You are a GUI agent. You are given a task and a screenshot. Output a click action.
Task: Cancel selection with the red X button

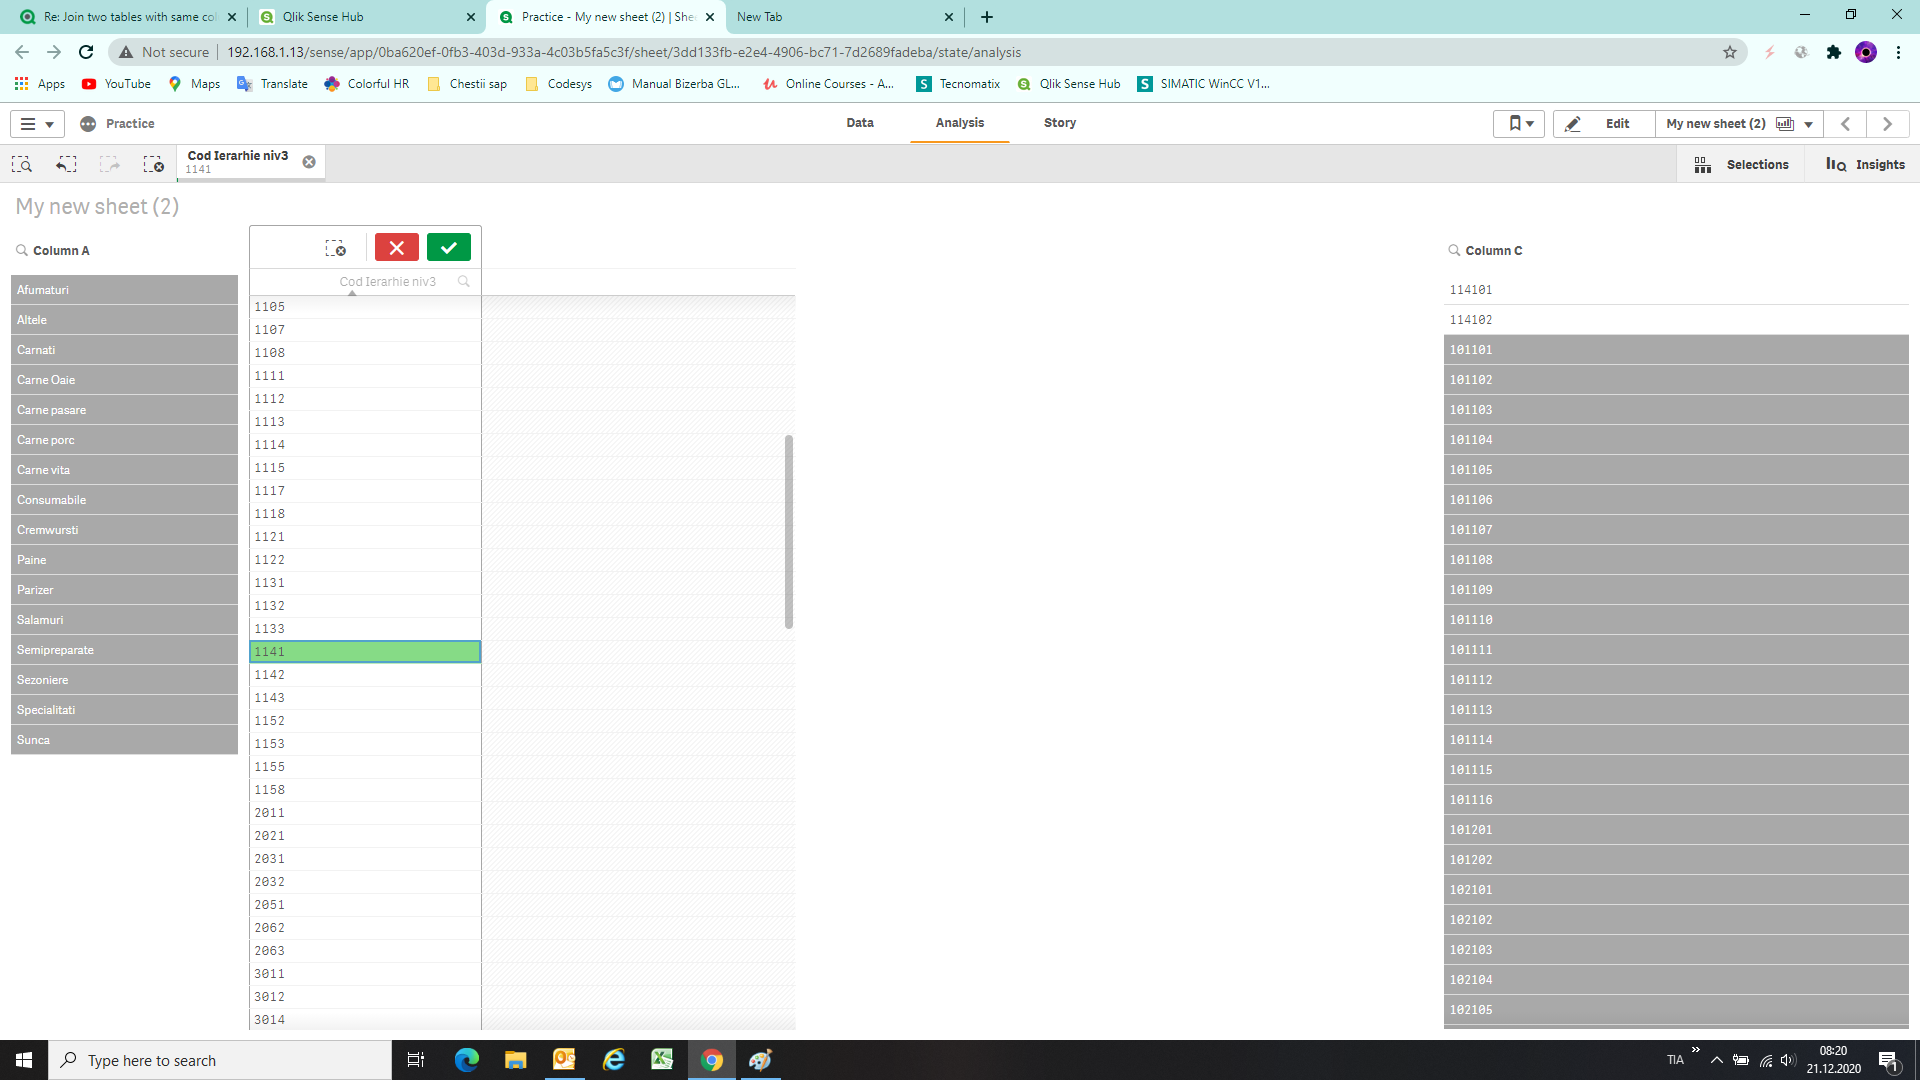point(396,247)
